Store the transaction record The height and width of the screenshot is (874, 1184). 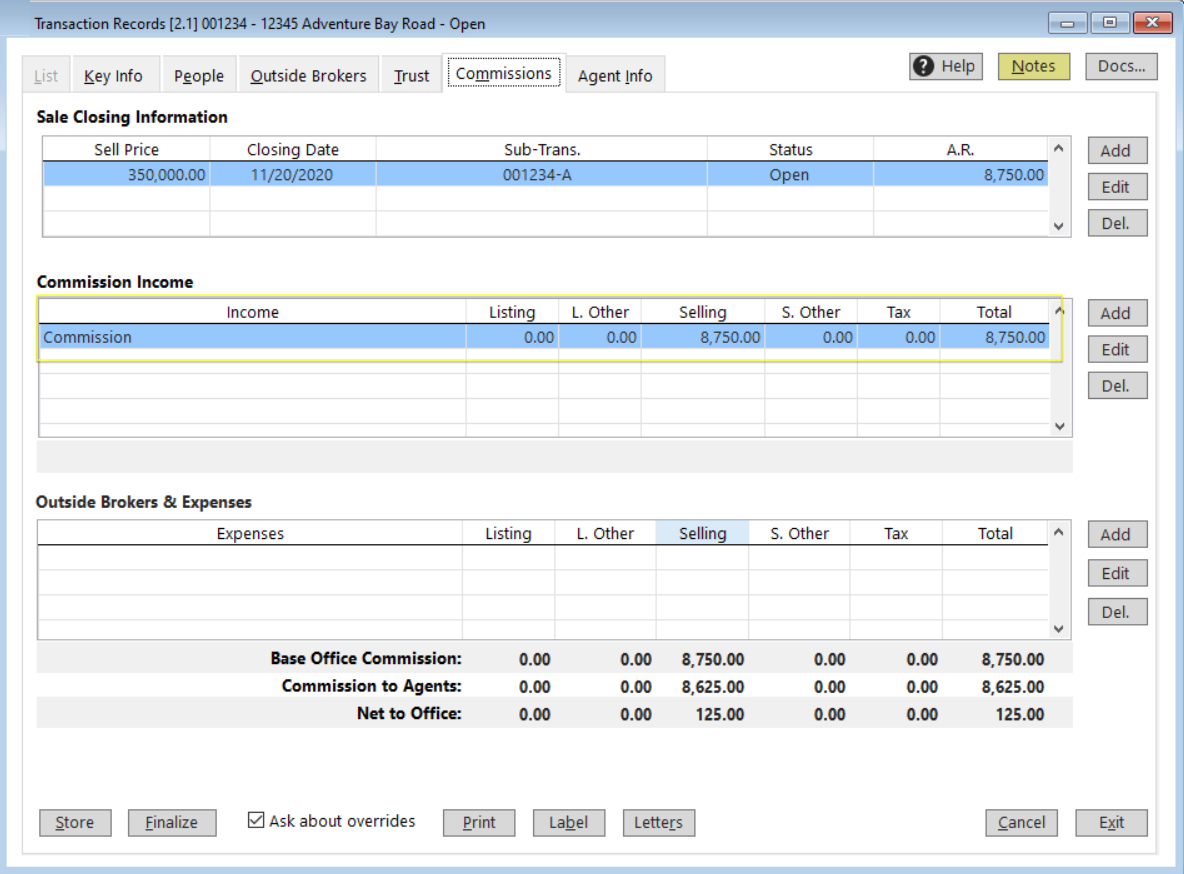tap(74, 822)
